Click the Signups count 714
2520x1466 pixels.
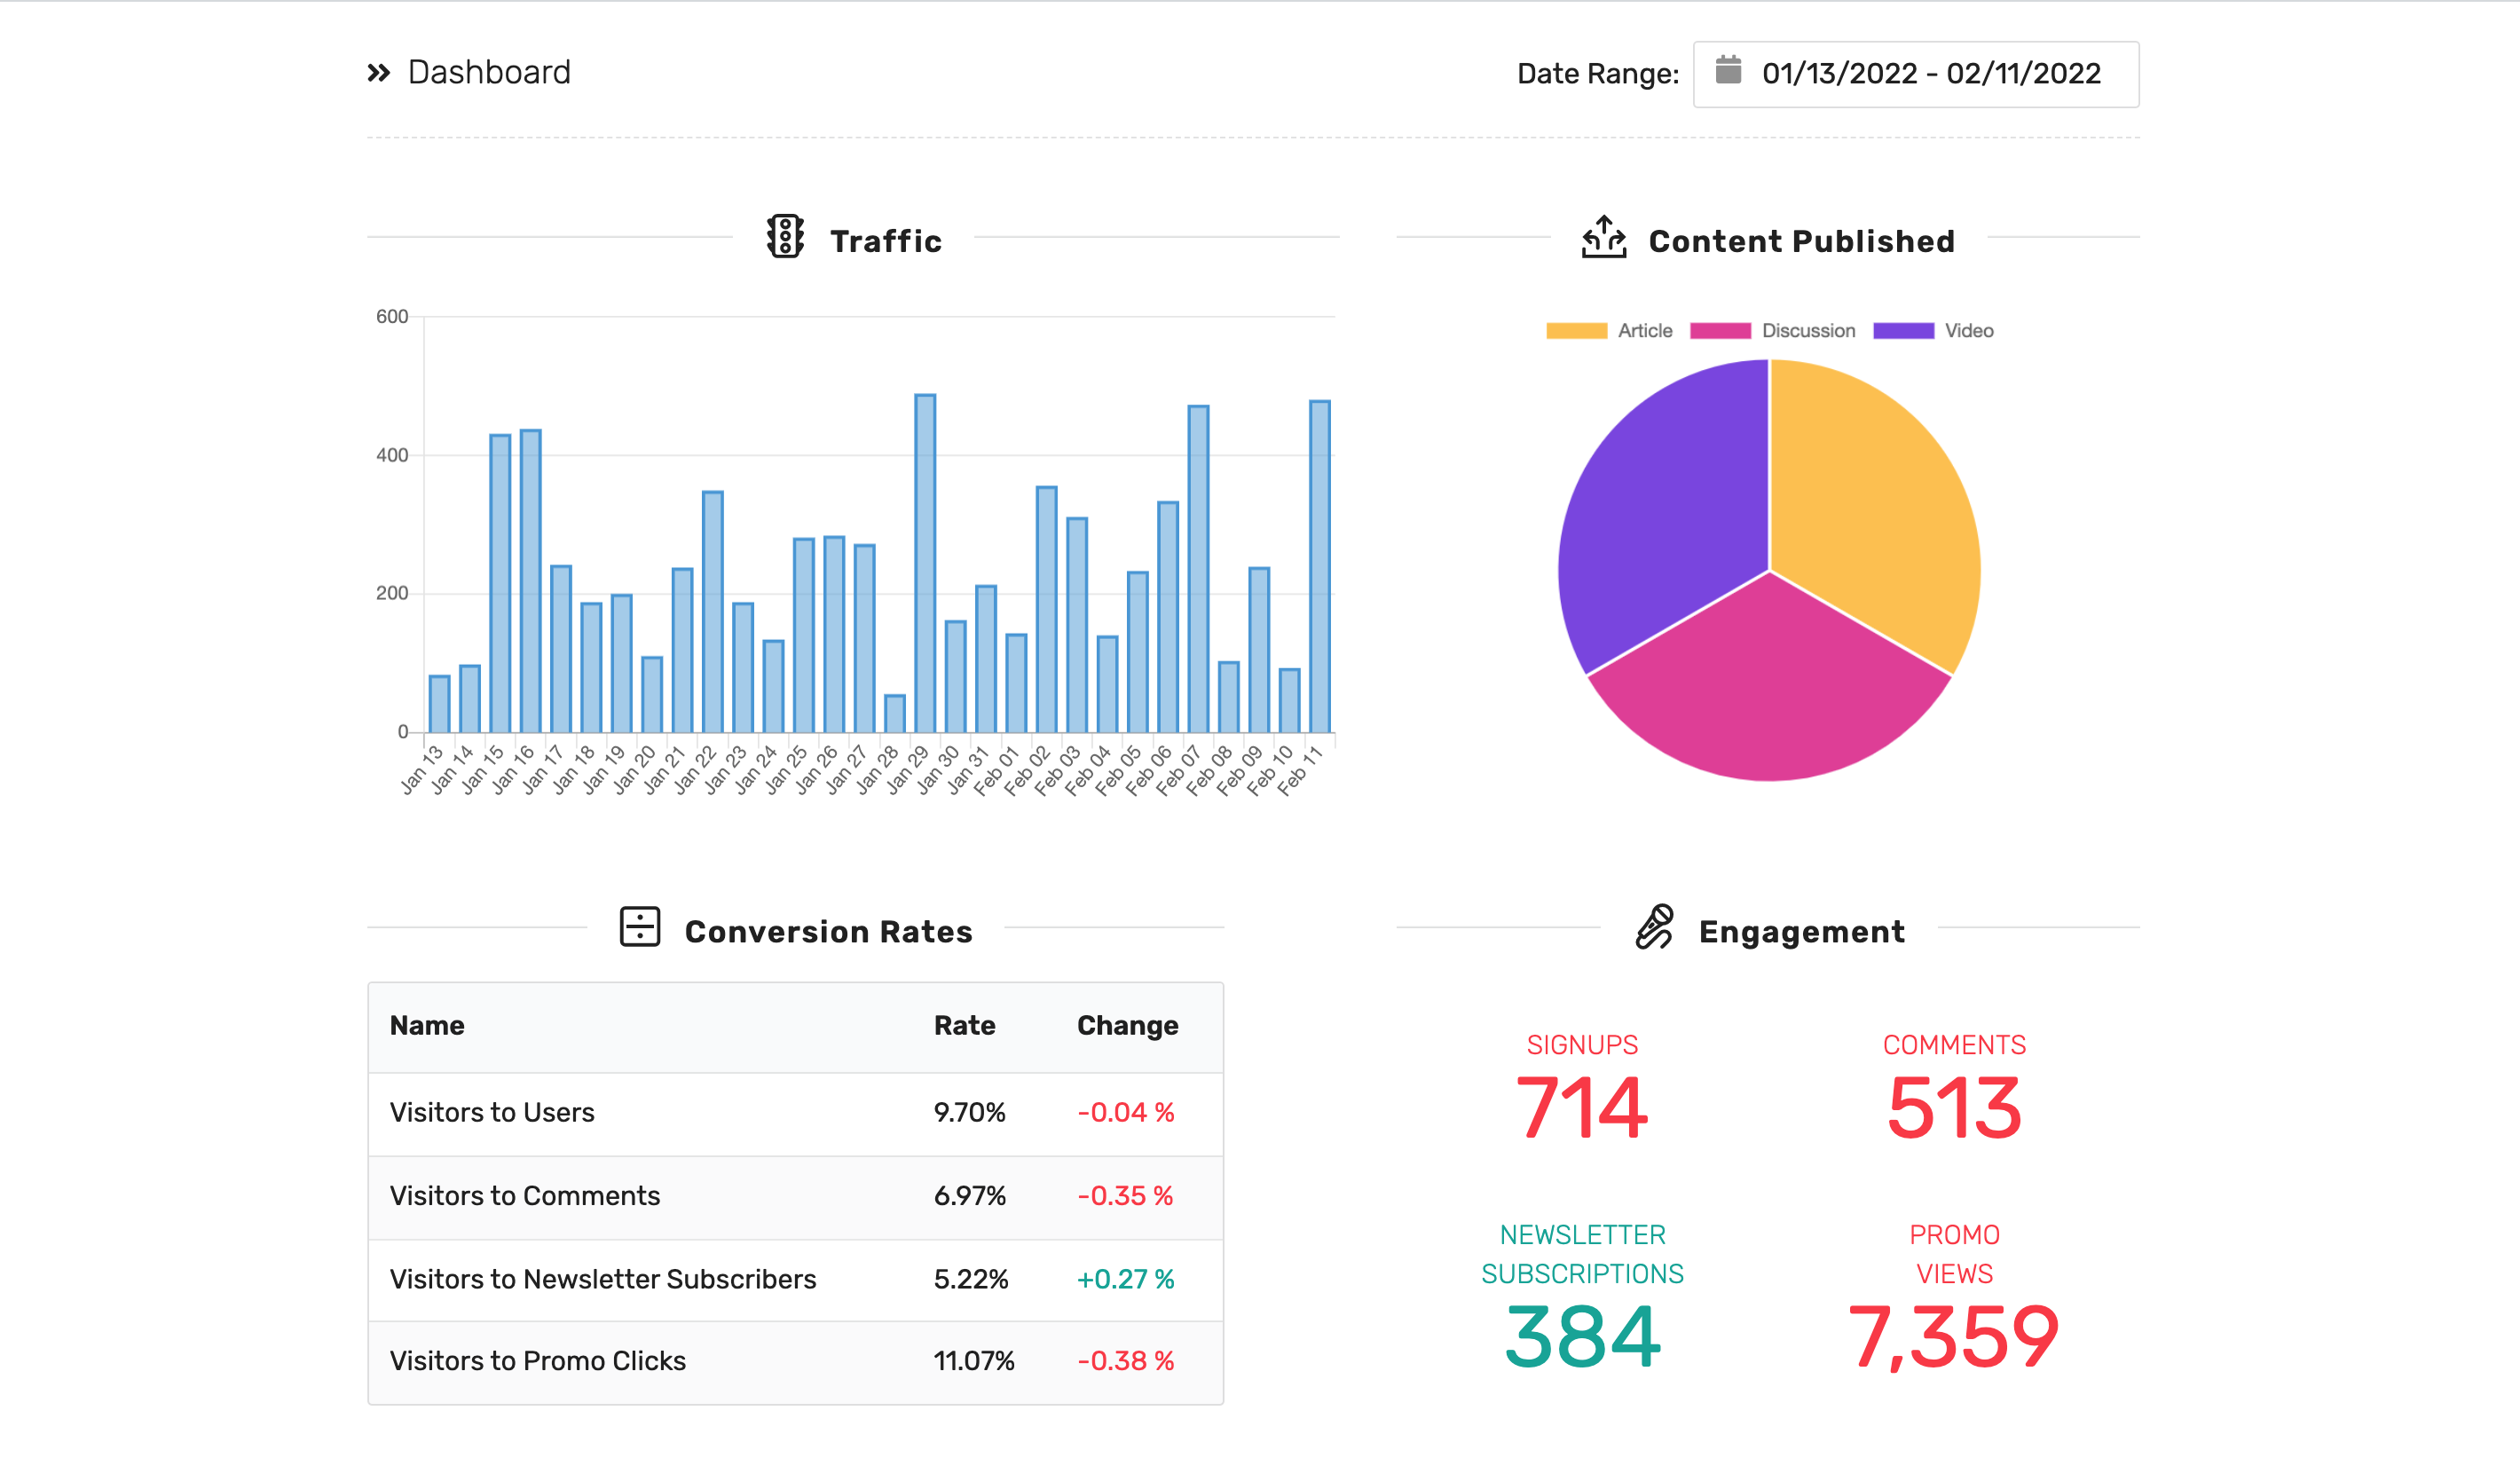tap(1582, 1108)
